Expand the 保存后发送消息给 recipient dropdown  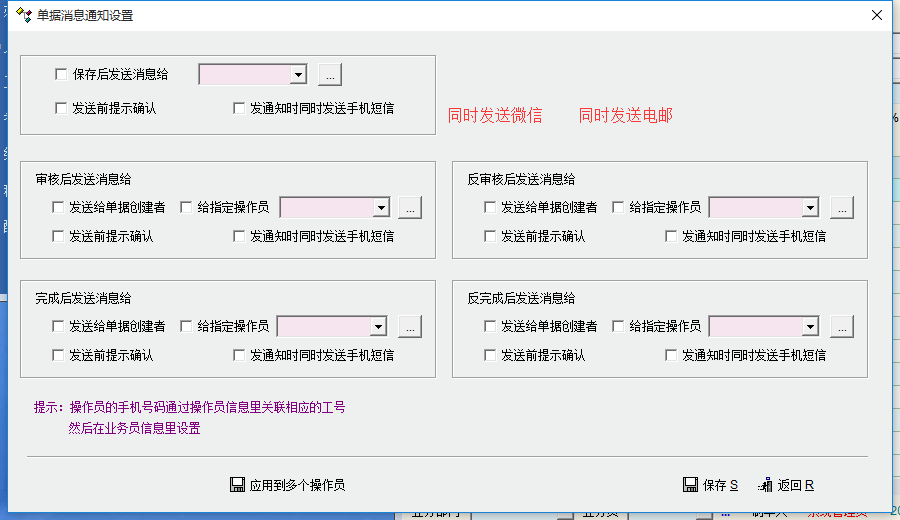click(x=297, y=74)
